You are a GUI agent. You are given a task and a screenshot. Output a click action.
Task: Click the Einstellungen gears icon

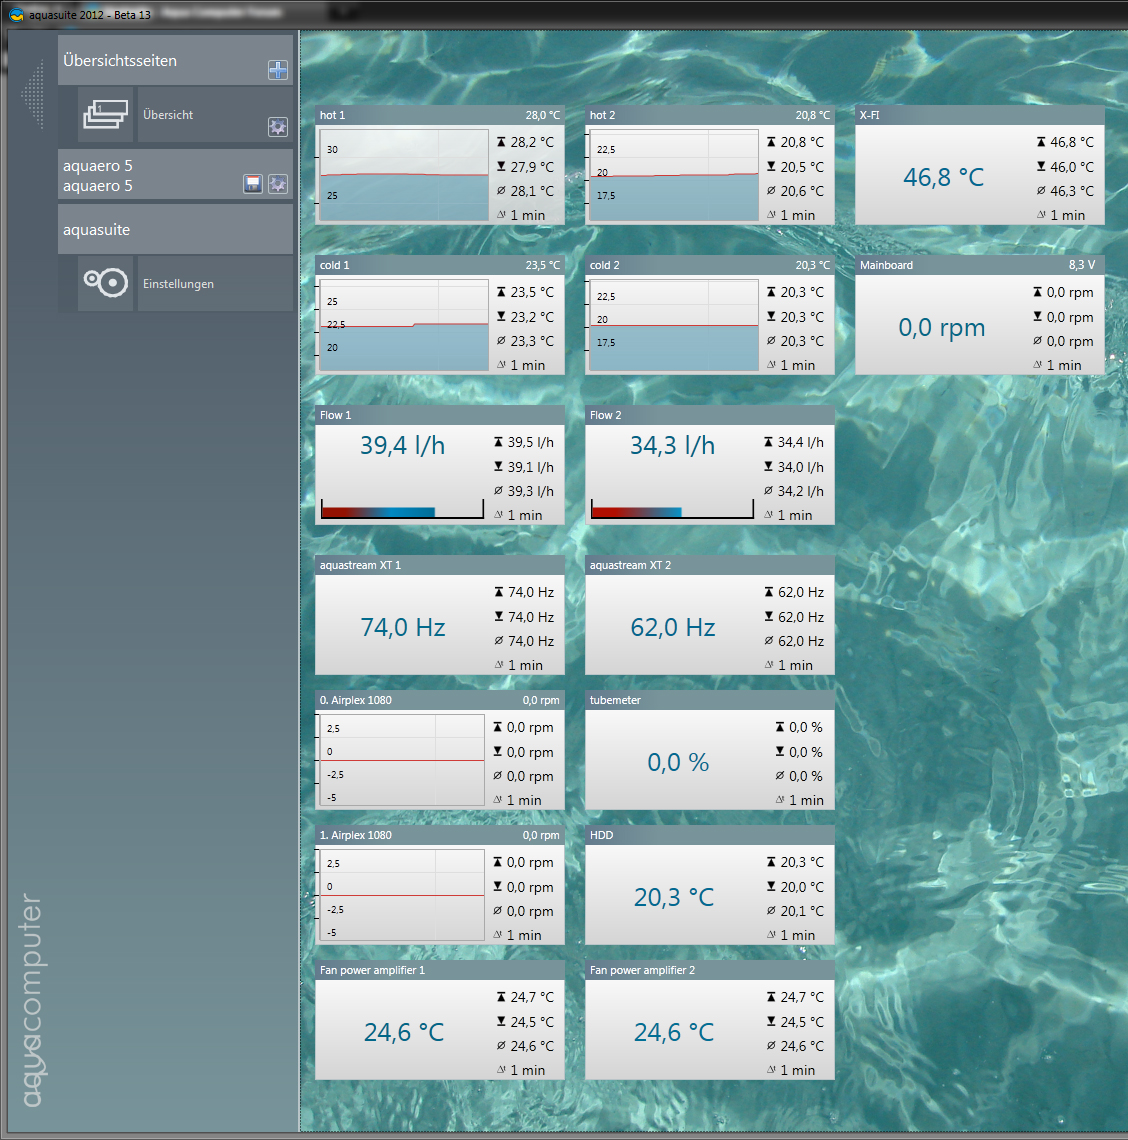[x=106, y=283]
